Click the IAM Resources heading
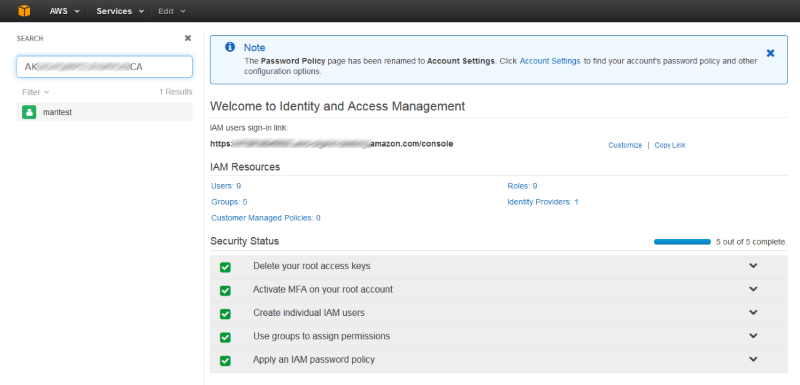This screenshot has height=385, width=800. click(245, 167)
